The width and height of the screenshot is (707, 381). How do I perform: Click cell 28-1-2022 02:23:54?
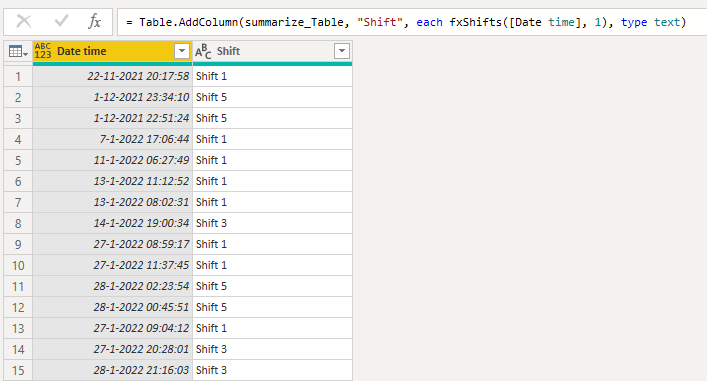click(112, 286)
